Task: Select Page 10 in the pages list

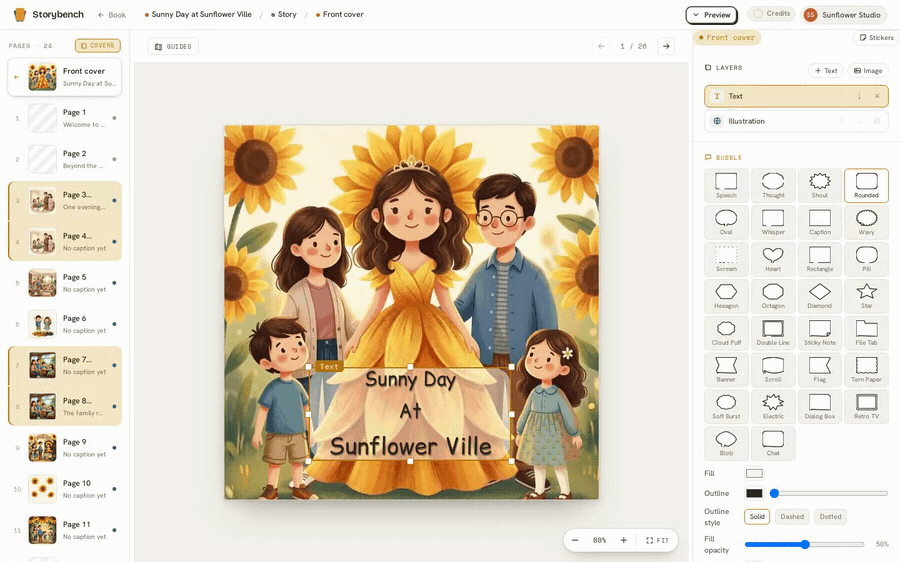Action: coord(65,489)
